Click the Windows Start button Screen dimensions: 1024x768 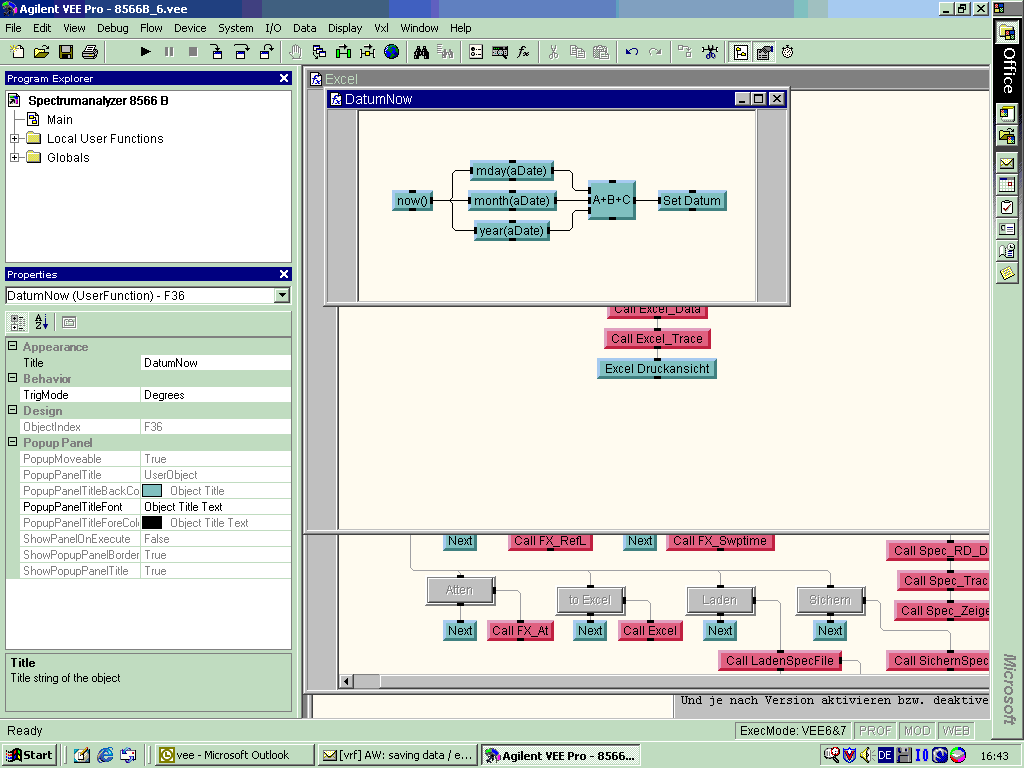pos(29,755)
